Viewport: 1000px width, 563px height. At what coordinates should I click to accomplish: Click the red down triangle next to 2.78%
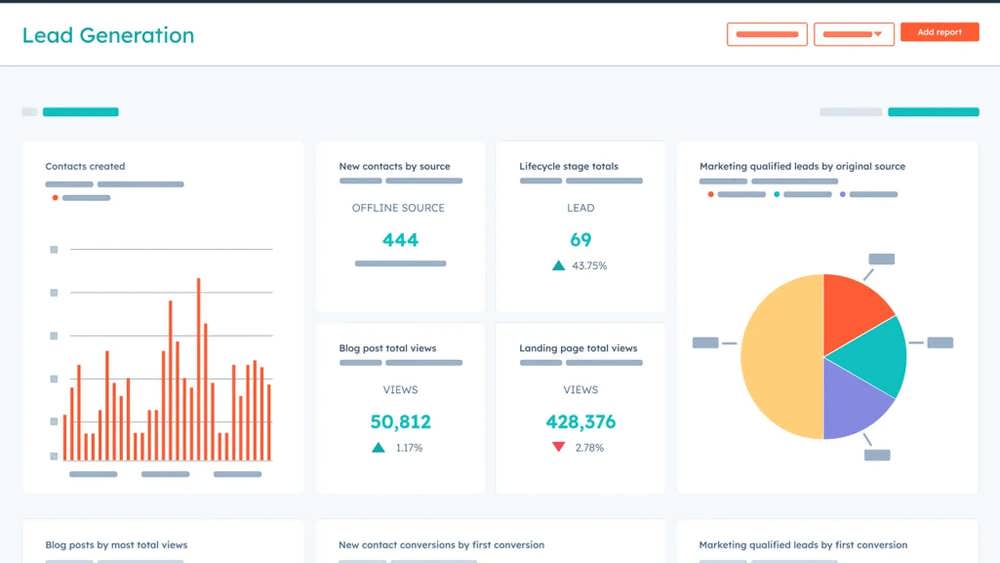click(x=558, y=447)
